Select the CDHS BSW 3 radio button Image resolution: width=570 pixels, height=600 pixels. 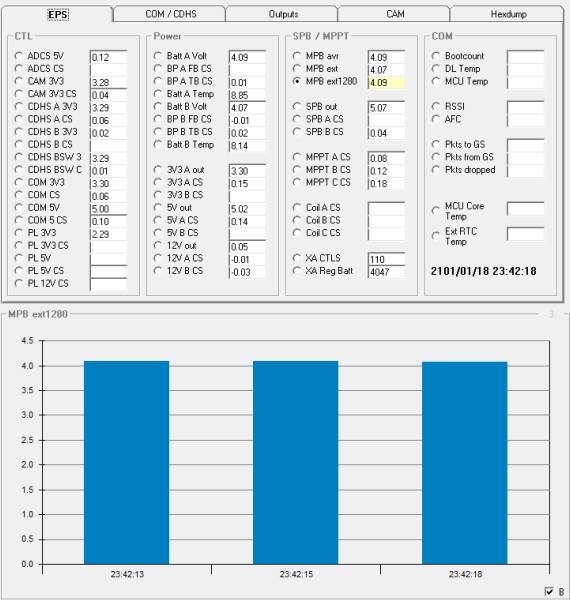pyautogui.click(x=18, y=157)
